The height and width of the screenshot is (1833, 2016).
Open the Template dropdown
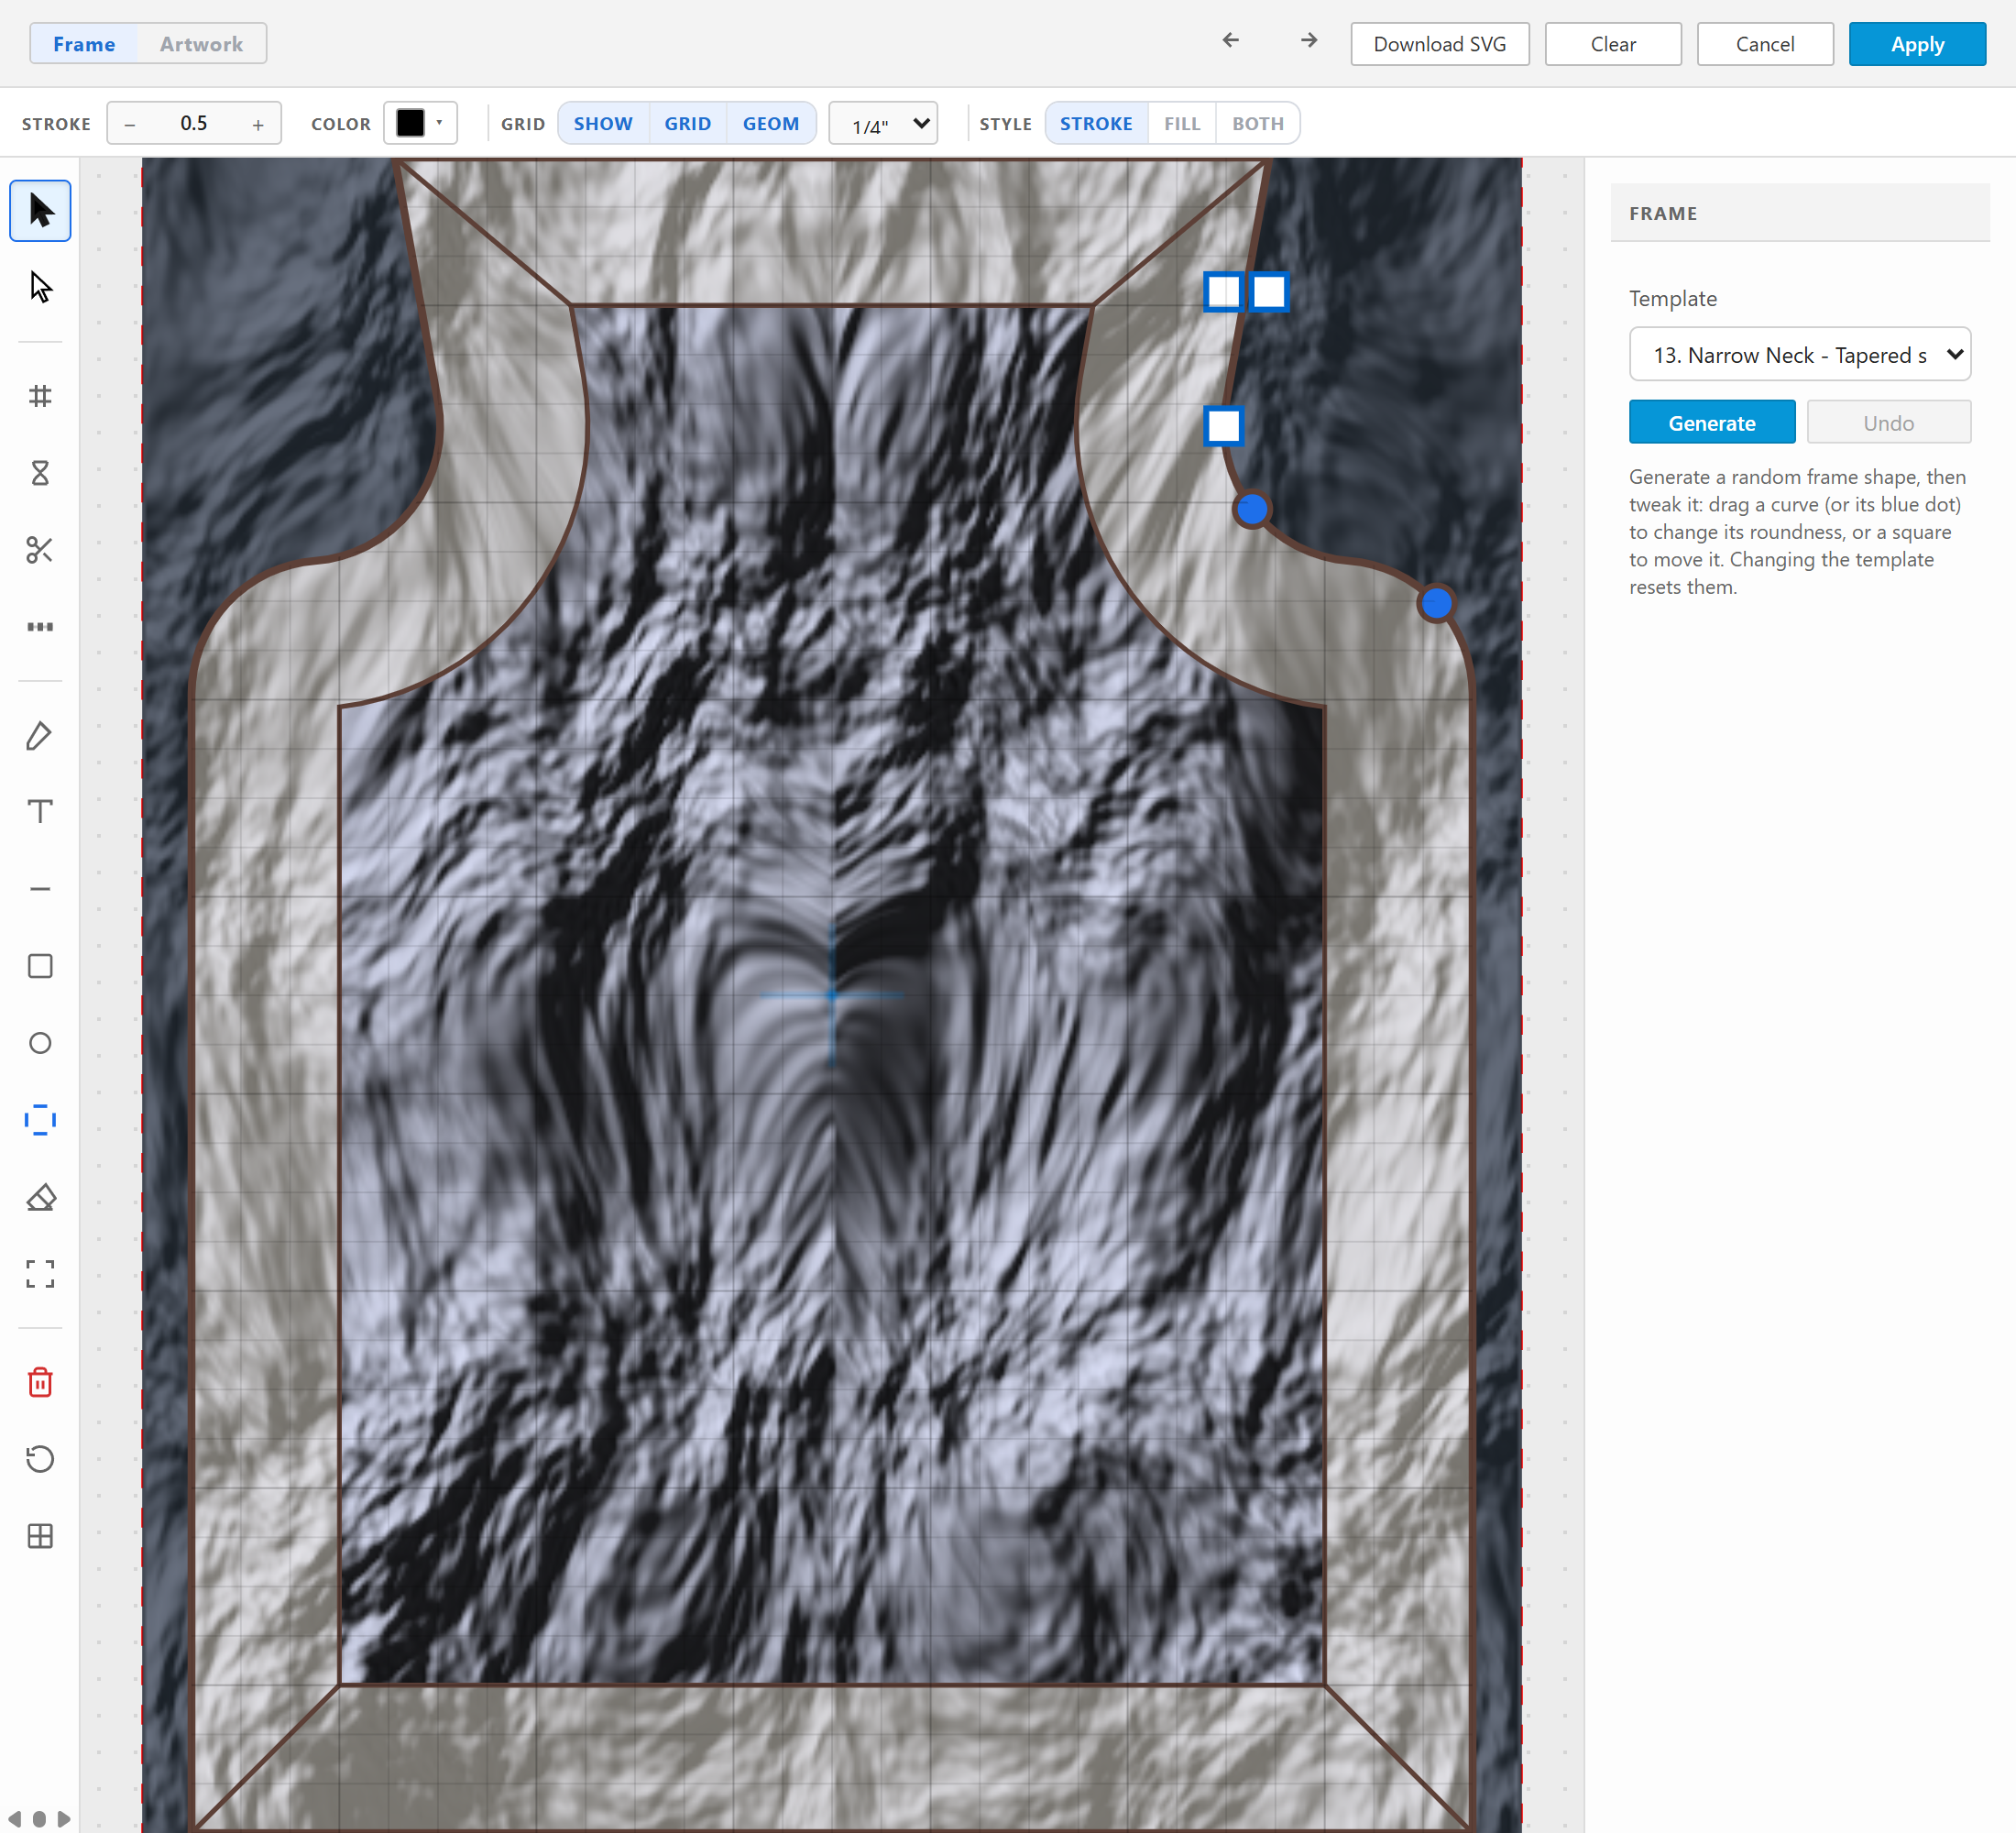tap(1800, 355)
